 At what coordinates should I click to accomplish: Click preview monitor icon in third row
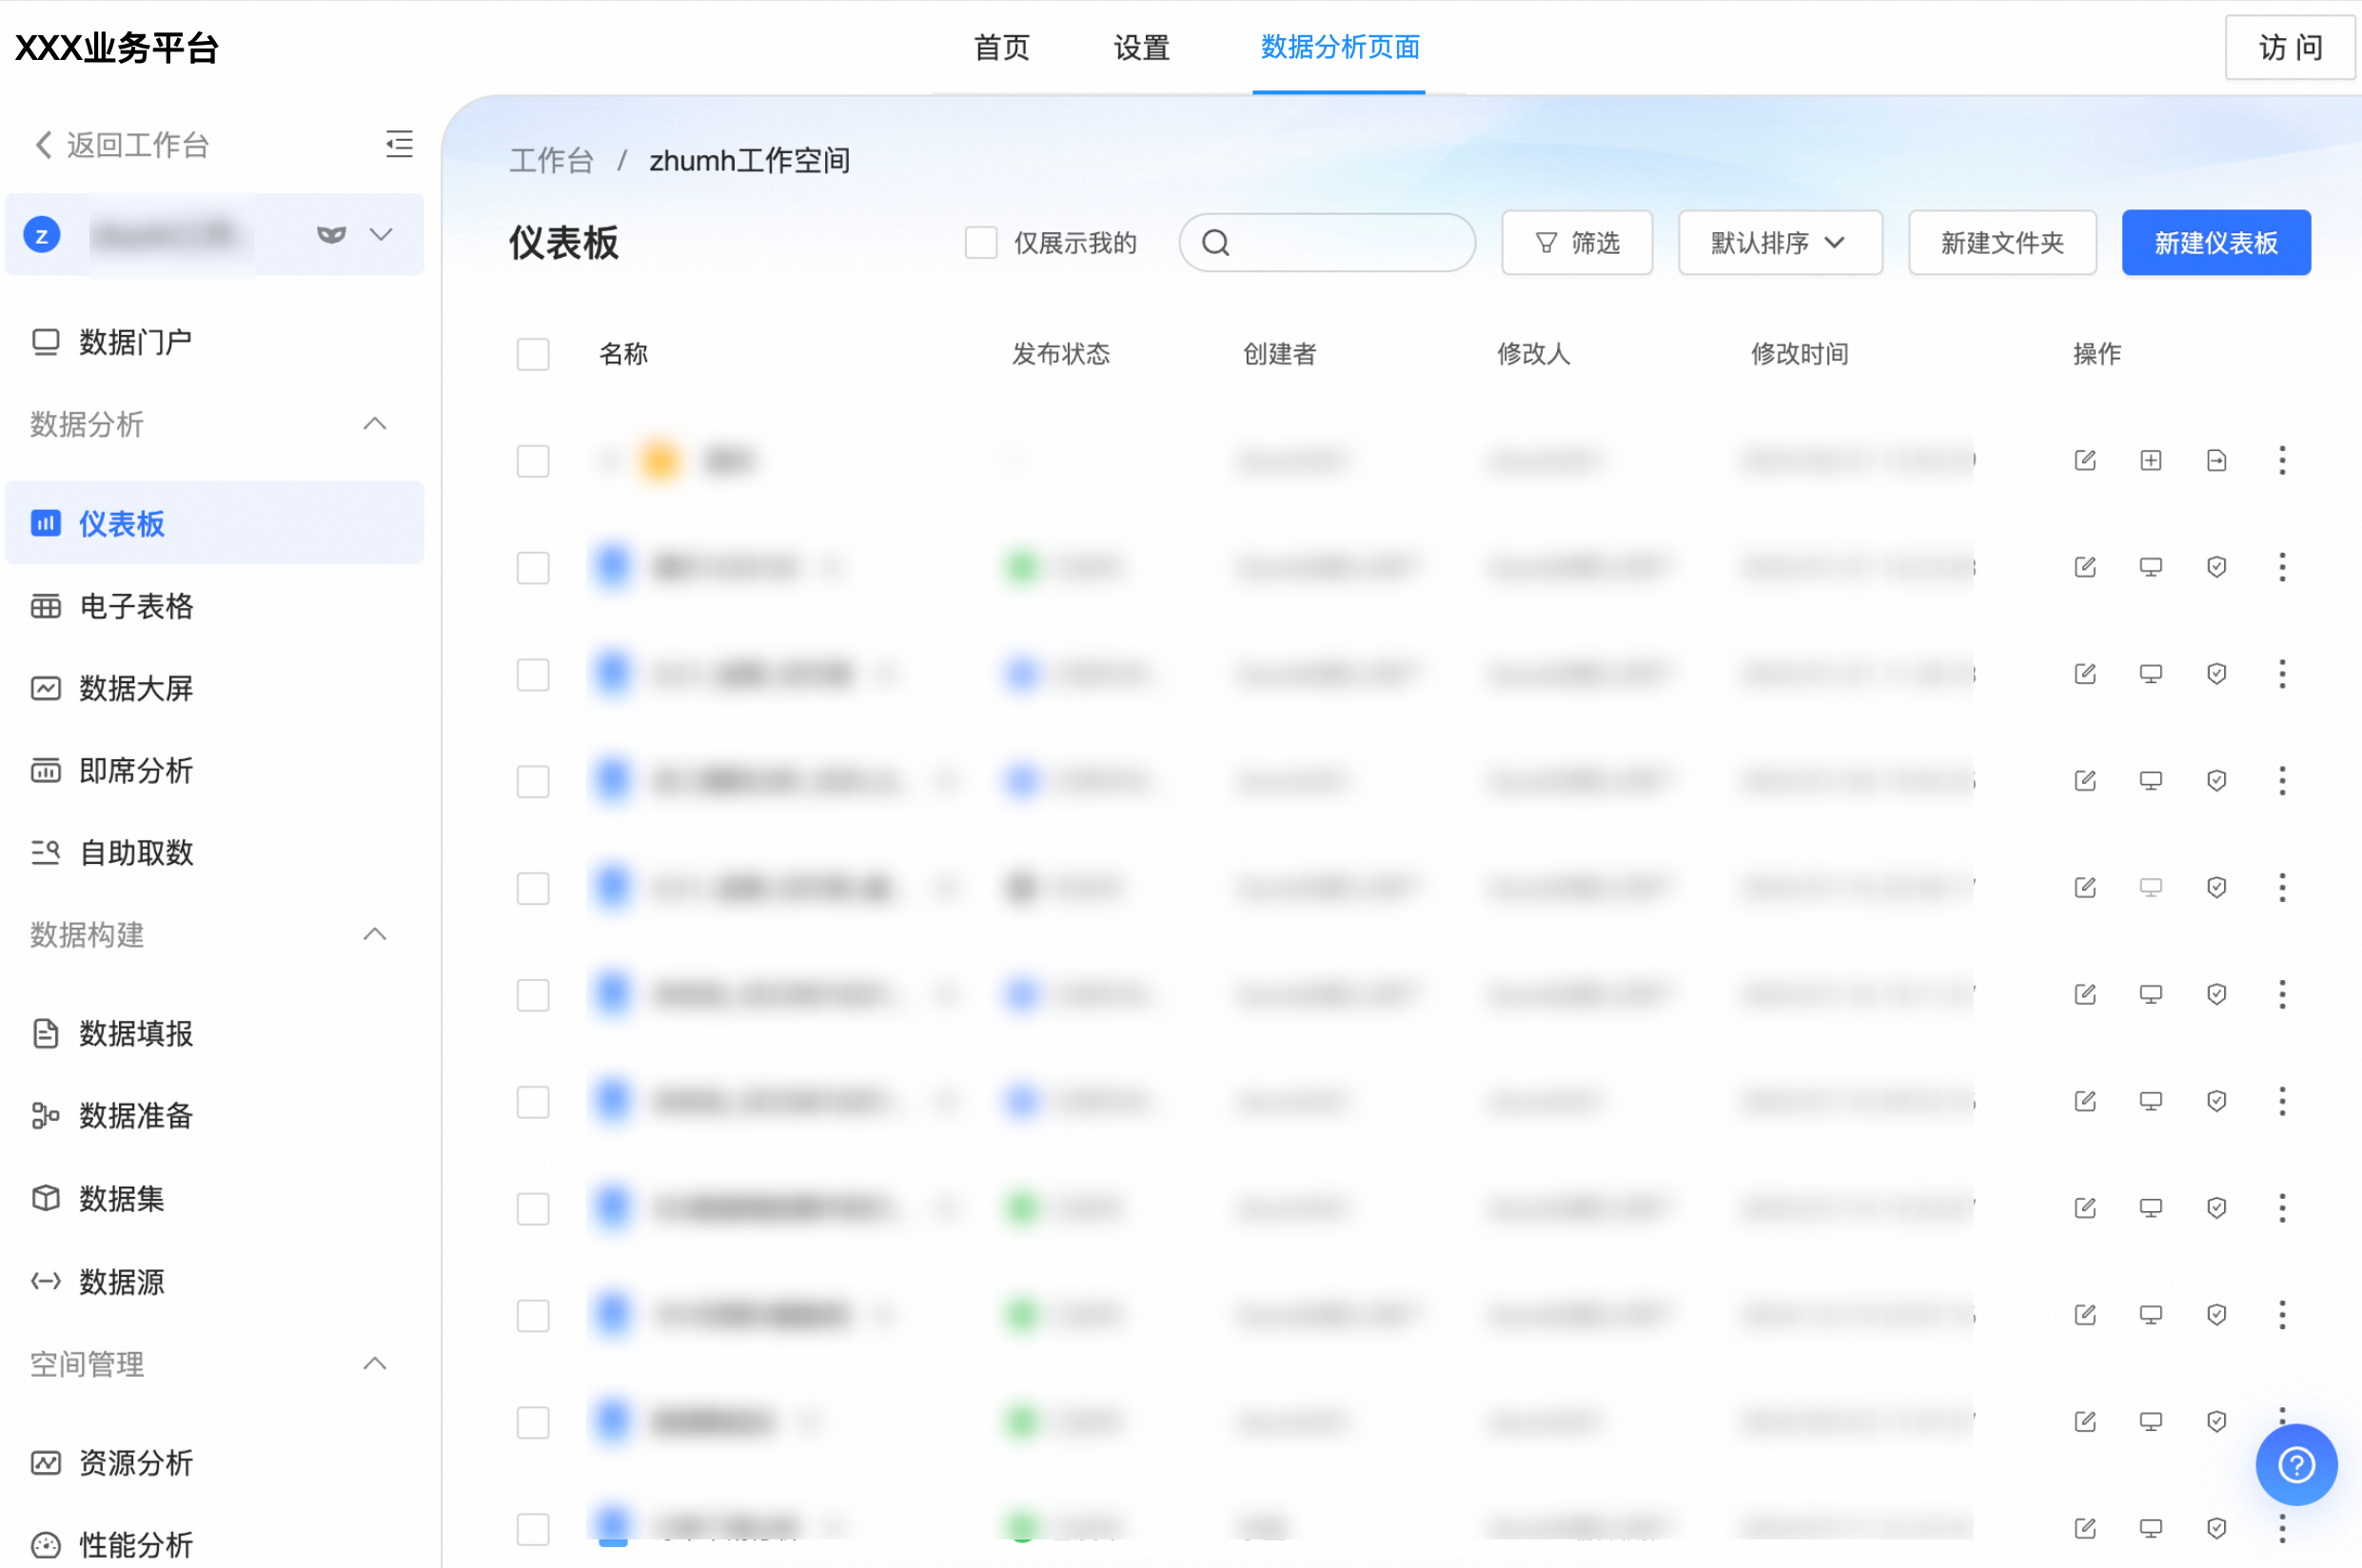point(2151,674)
